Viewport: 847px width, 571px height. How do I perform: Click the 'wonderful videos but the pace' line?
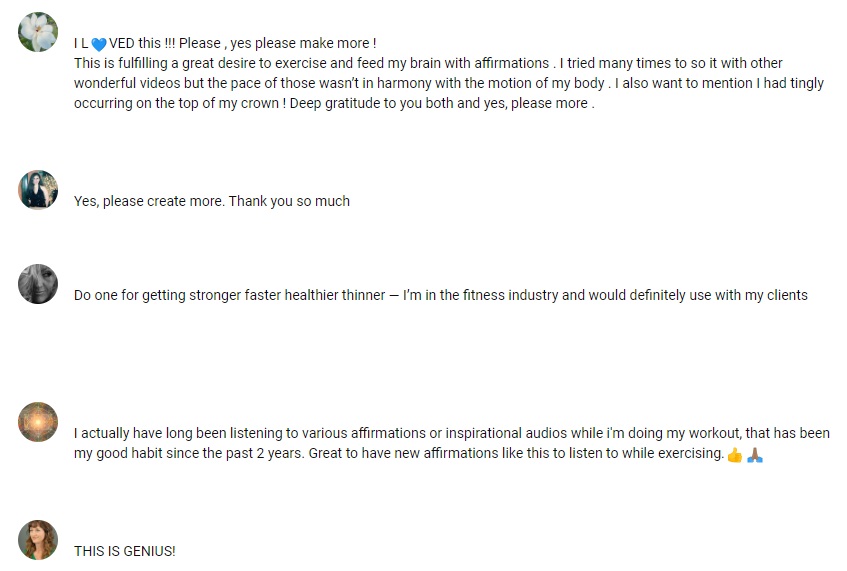click(449, 83)
